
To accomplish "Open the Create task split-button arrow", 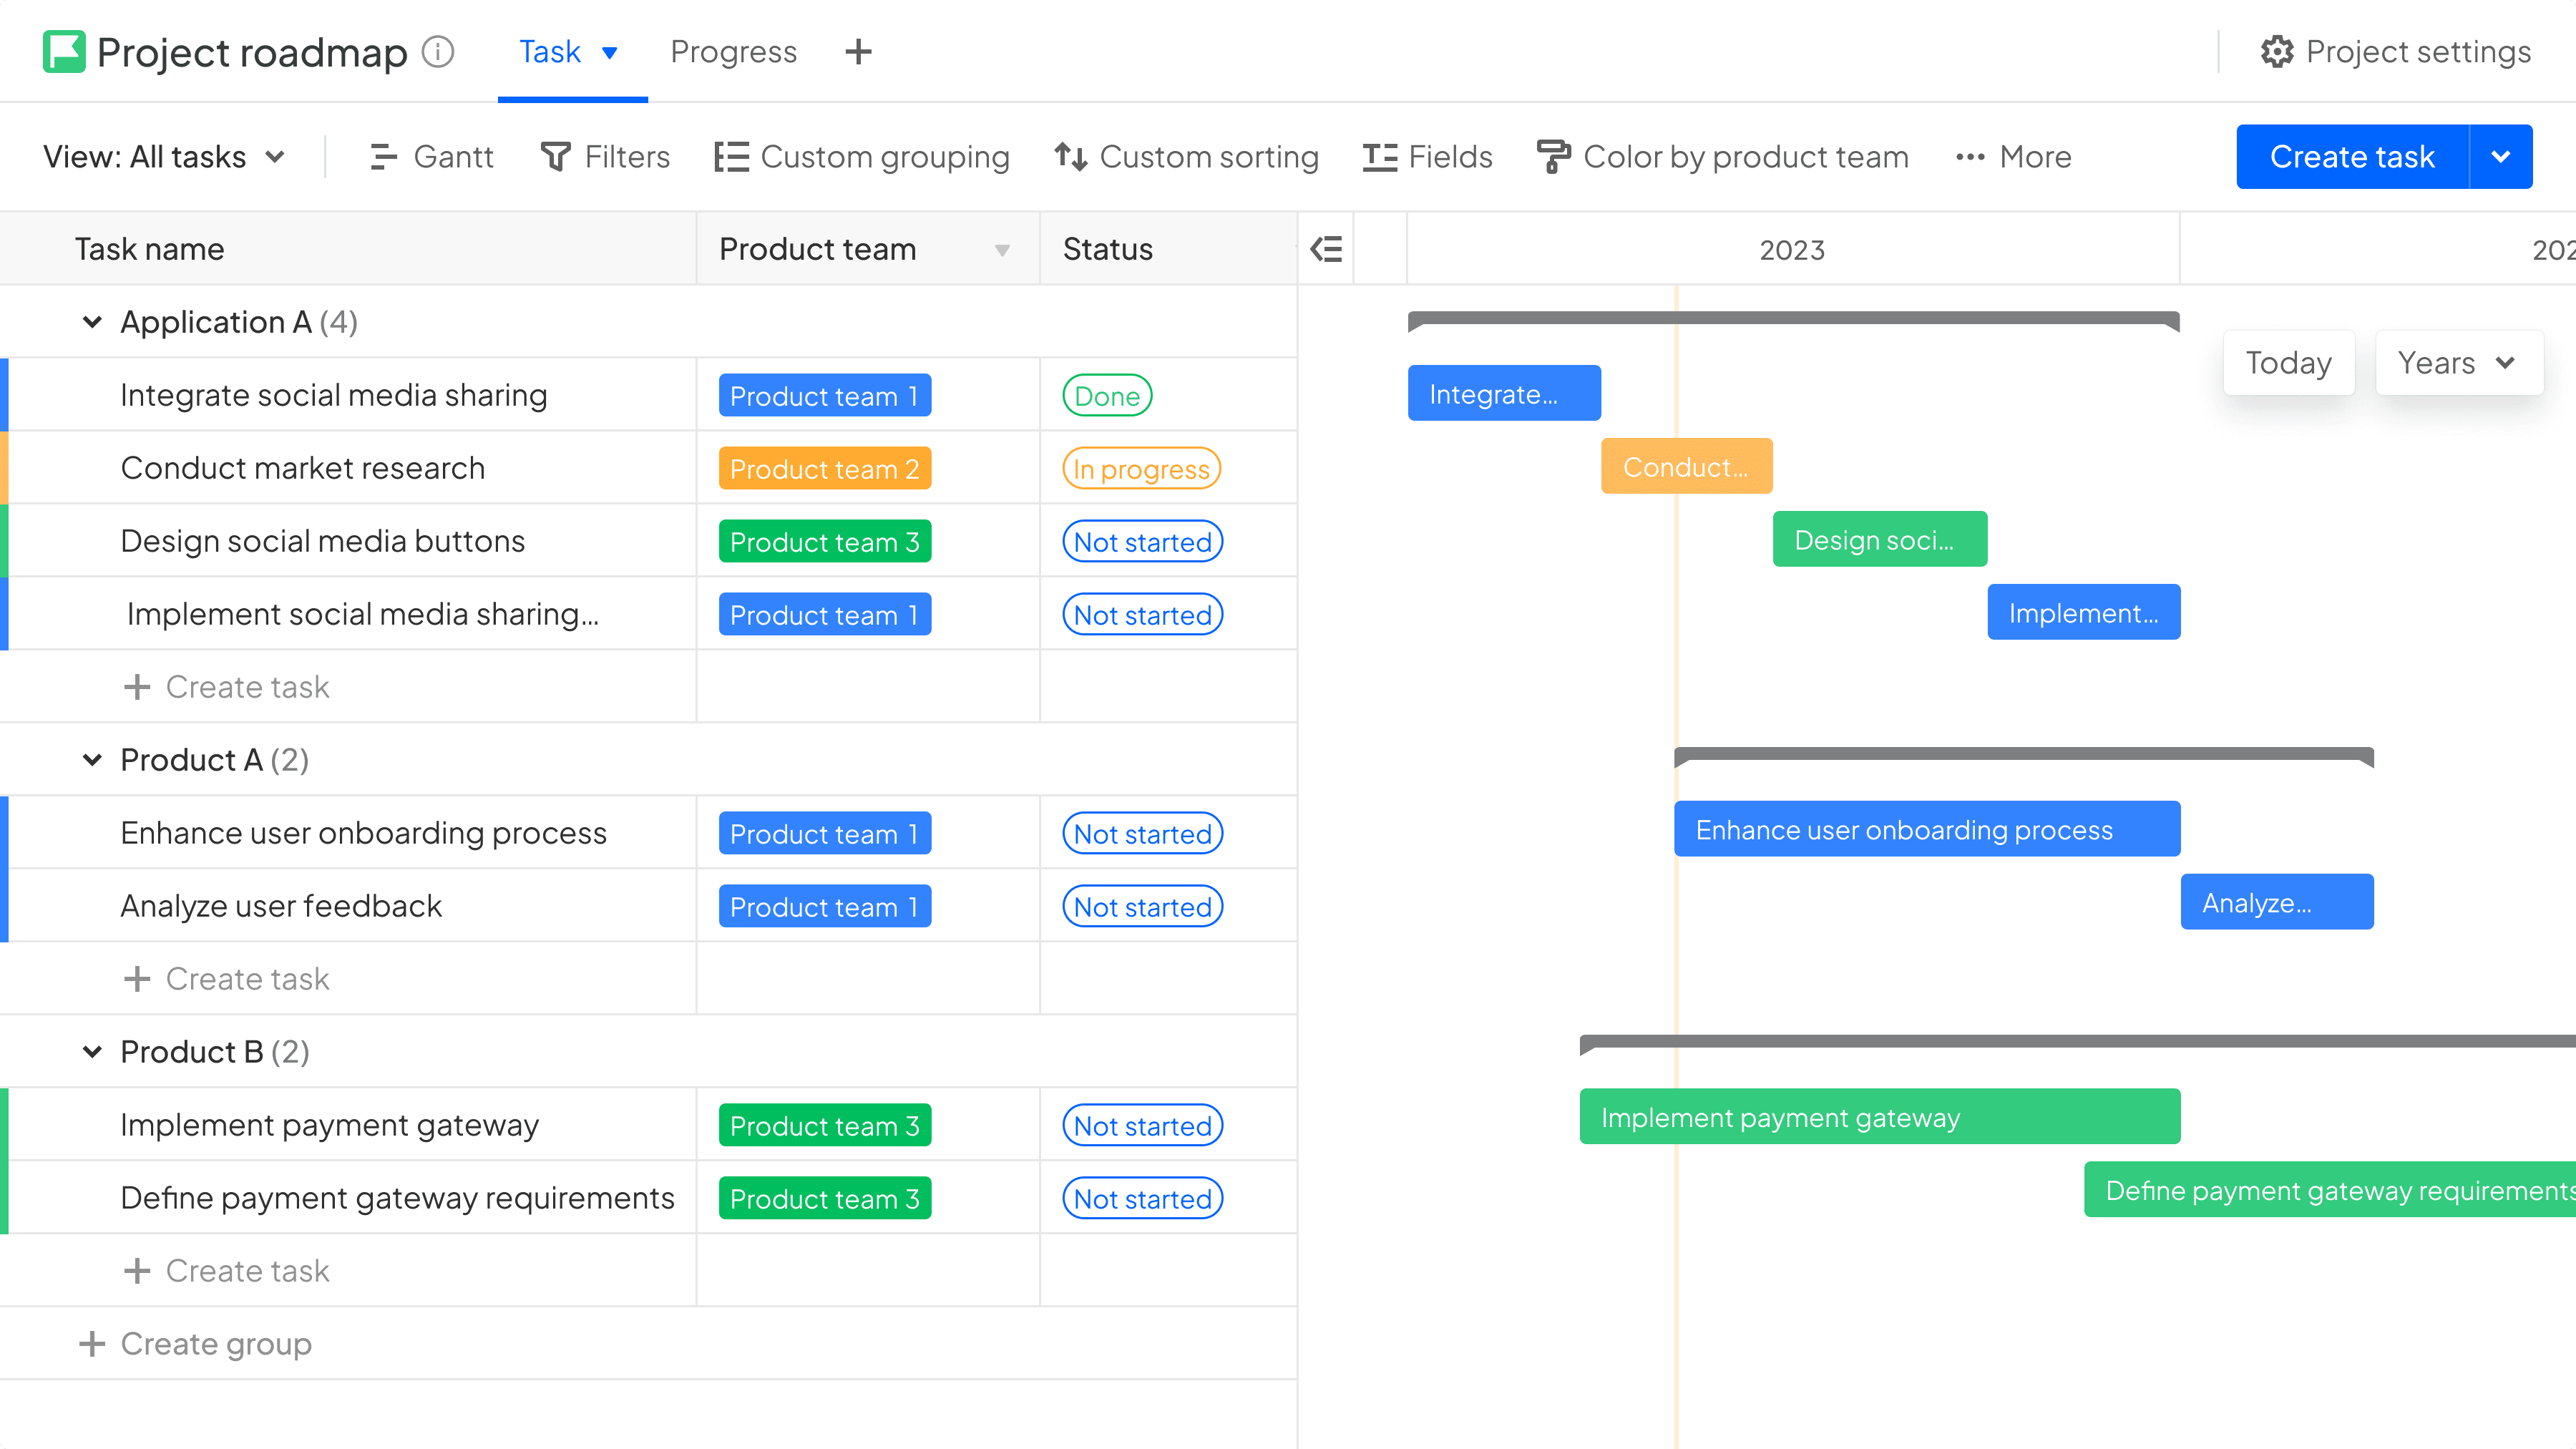I will tap(2501, 157).
